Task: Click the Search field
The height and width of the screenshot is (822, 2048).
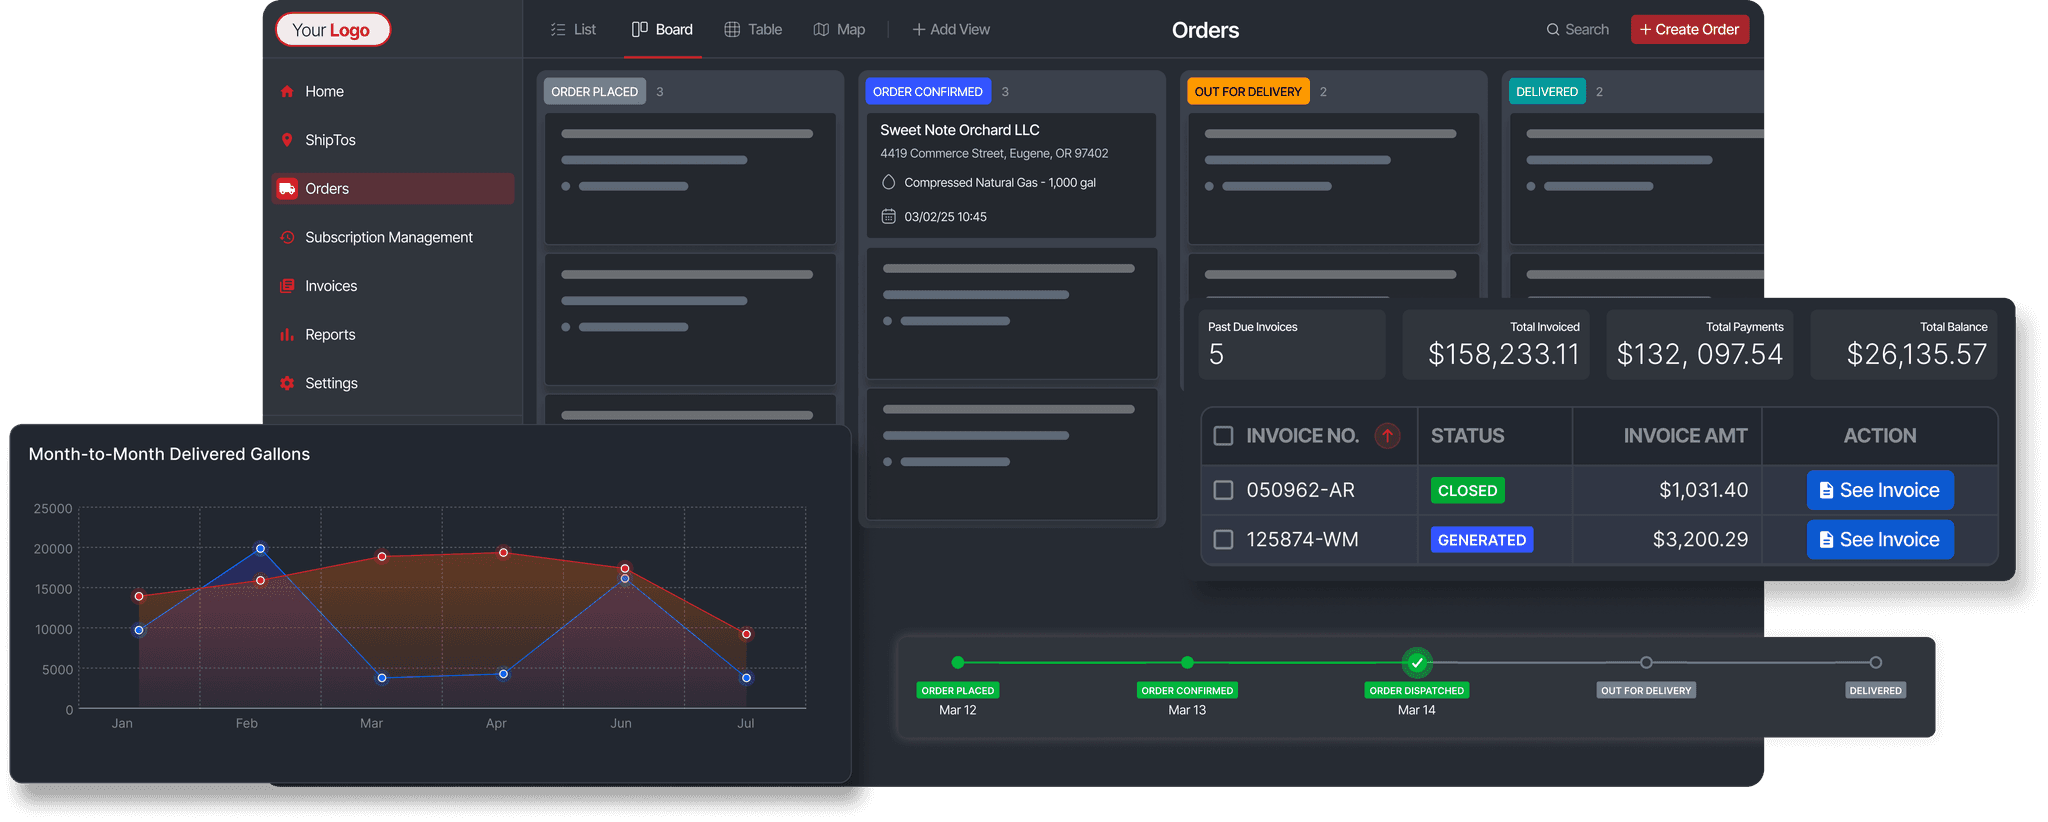Action: coord(1578,30)
